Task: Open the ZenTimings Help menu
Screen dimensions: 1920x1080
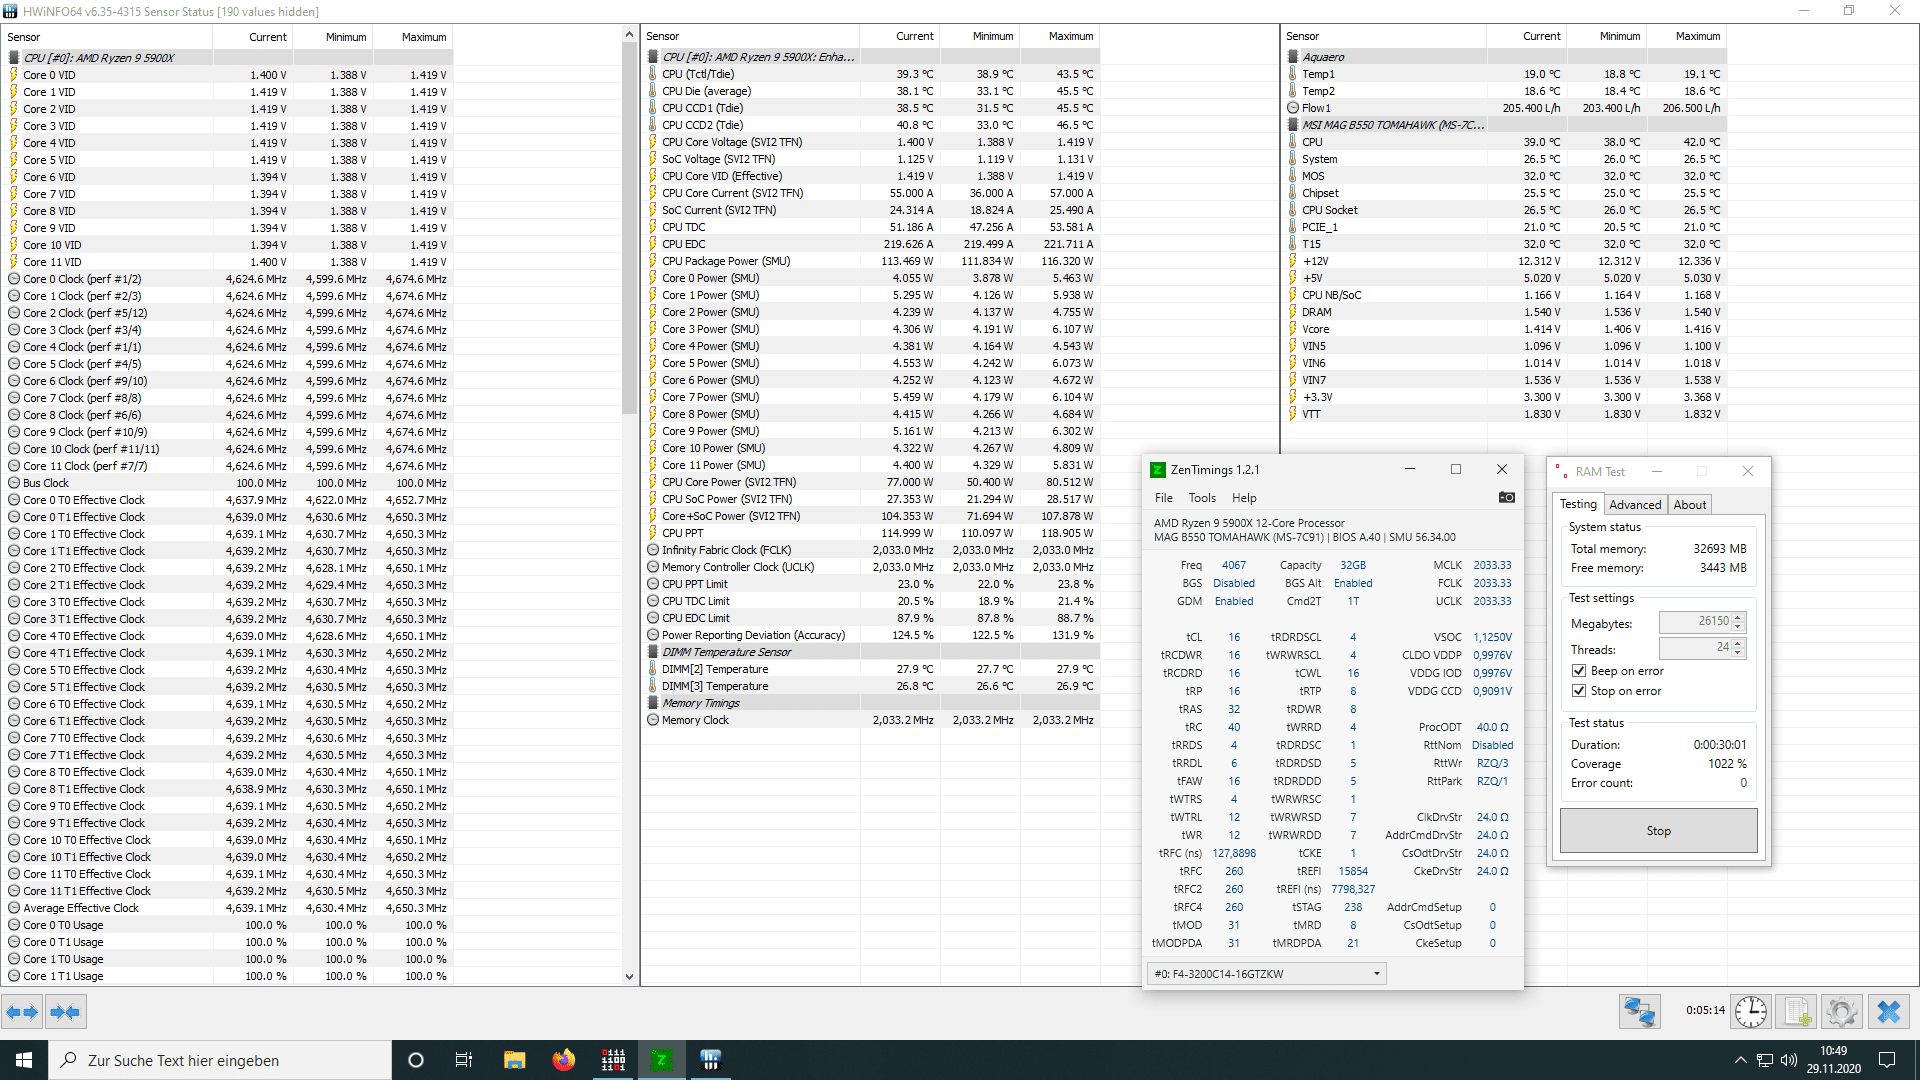Action: pyautogui.click(x=1244, y=498)
